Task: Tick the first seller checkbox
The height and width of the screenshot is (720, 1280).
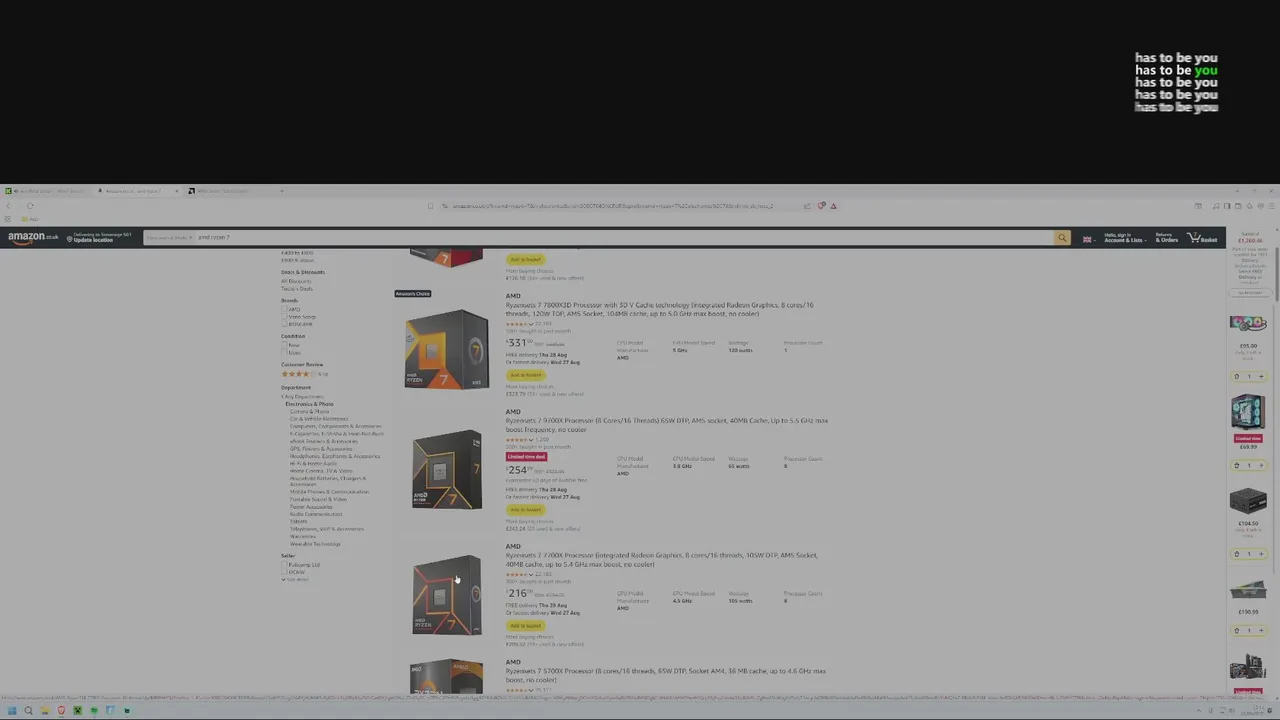Action: point(284,565)
